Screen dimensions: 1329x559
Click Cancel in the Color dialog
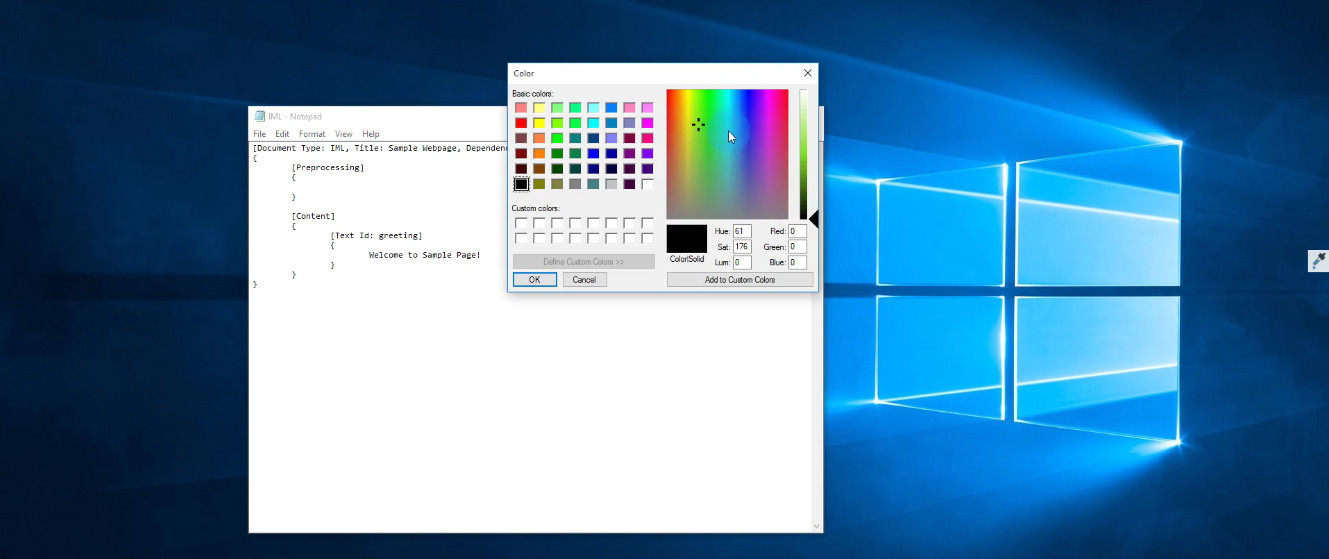pyautogui.click(x=585, y=280)
